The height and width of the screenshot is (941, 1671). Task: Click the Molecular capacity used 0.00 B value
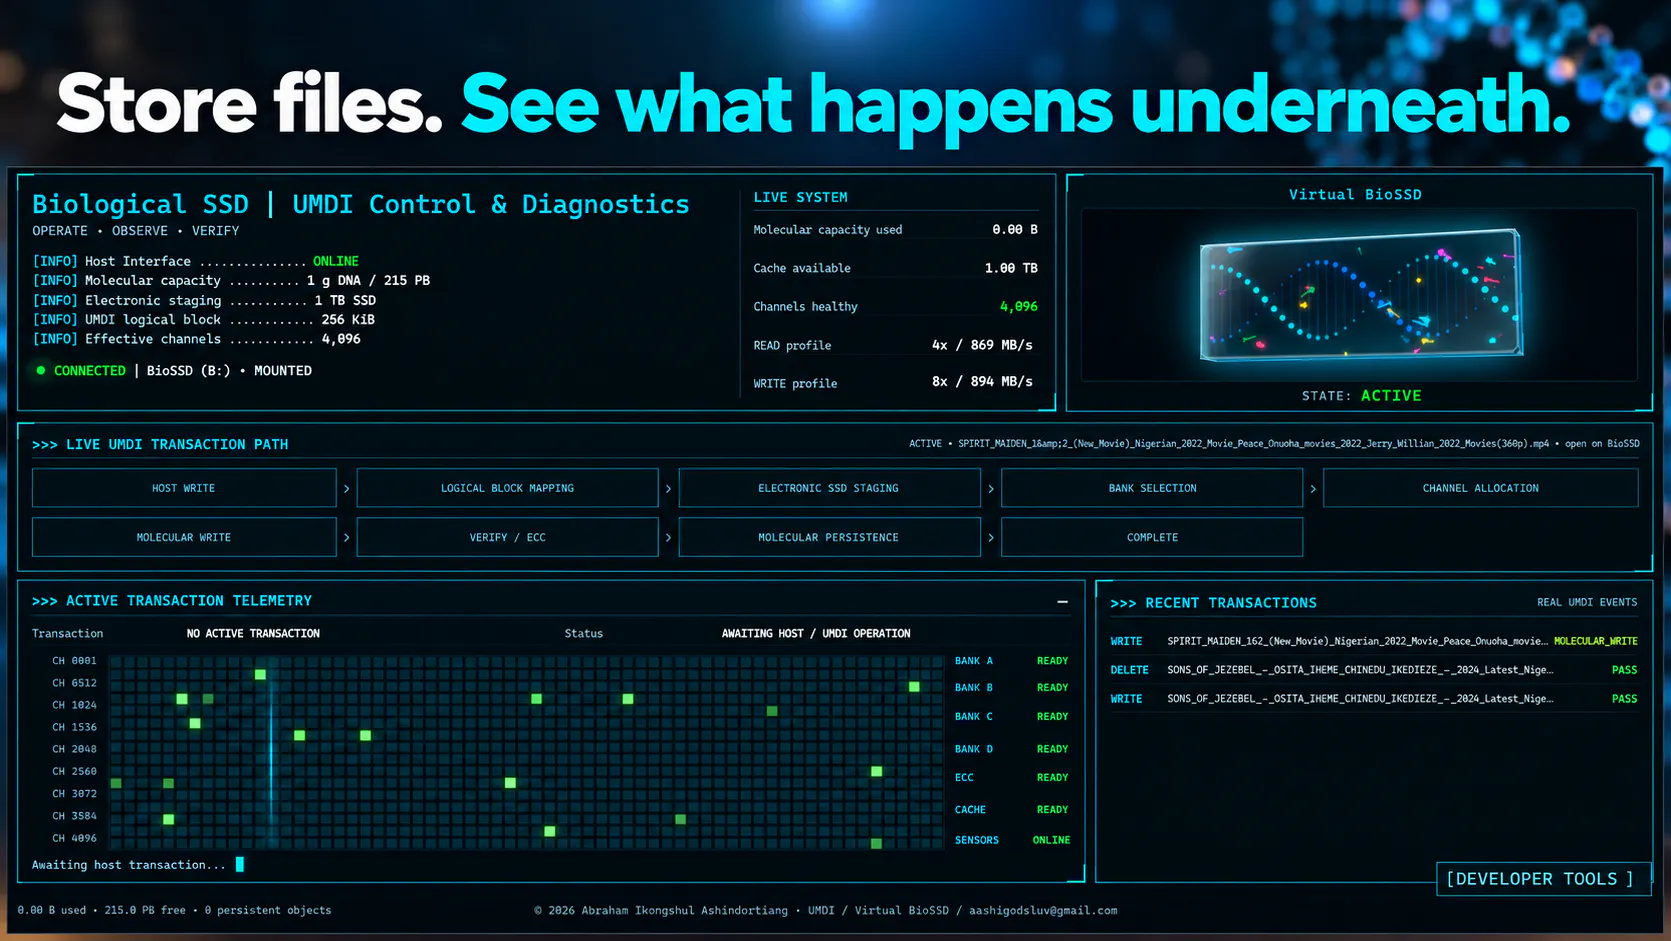[x=1015, y=230]
